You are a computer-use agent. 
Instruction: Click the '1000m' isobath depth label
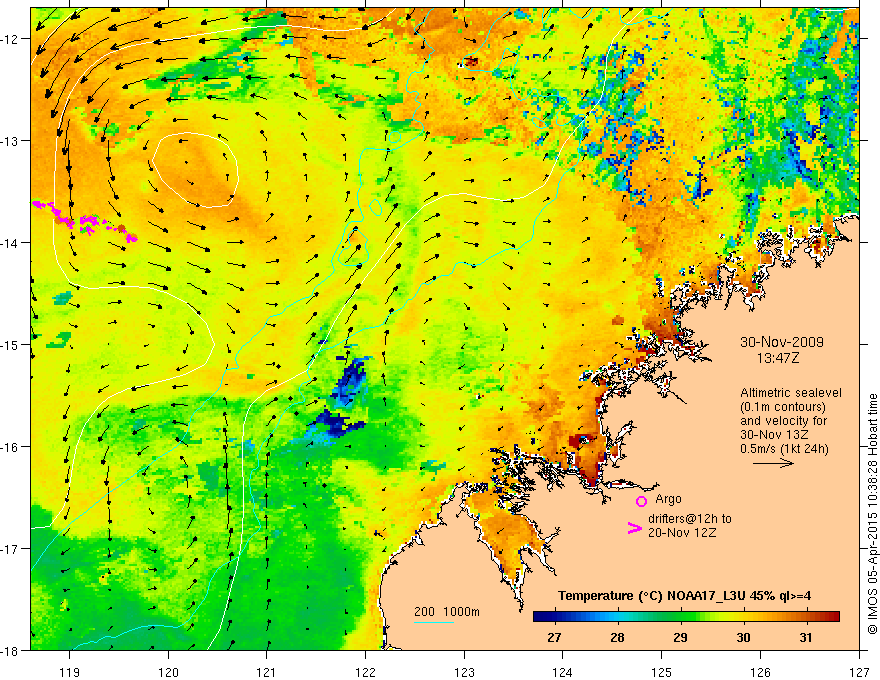[x=461, y=612]
